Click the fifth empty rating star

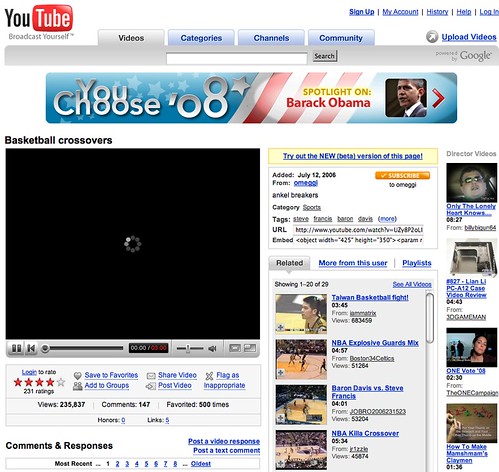point(61,382)
